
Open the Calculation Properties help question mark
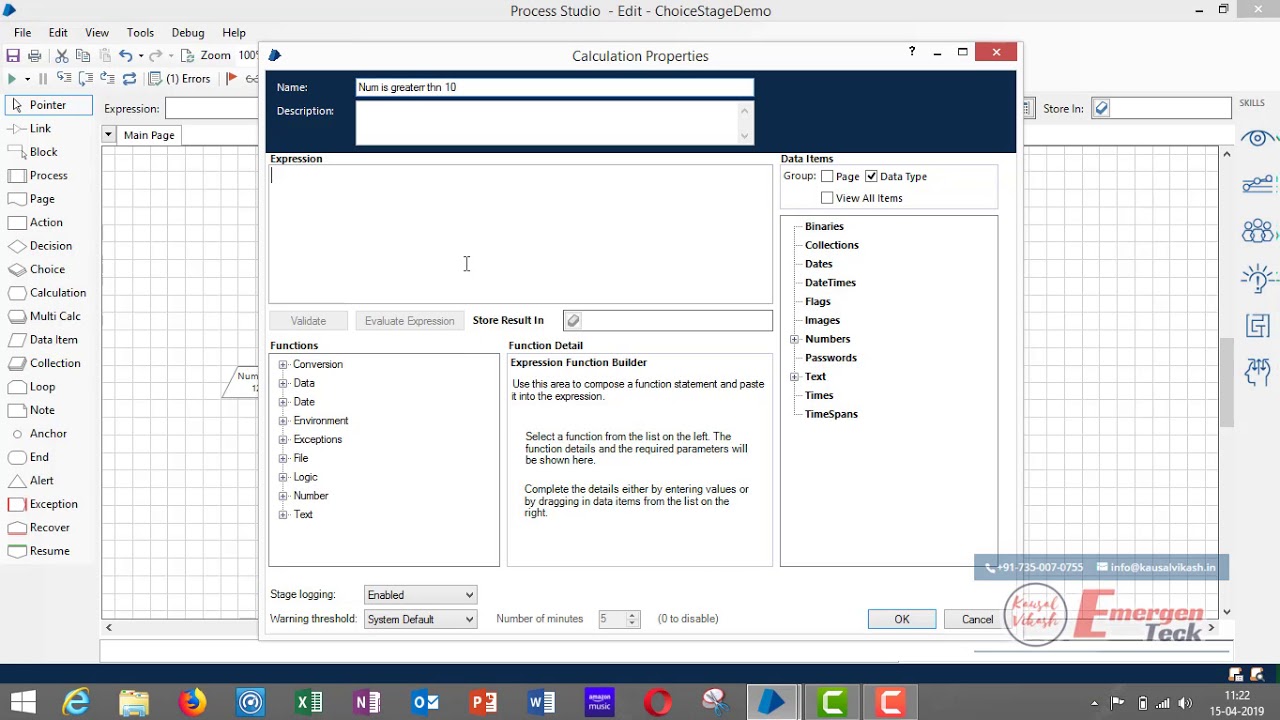911,52
